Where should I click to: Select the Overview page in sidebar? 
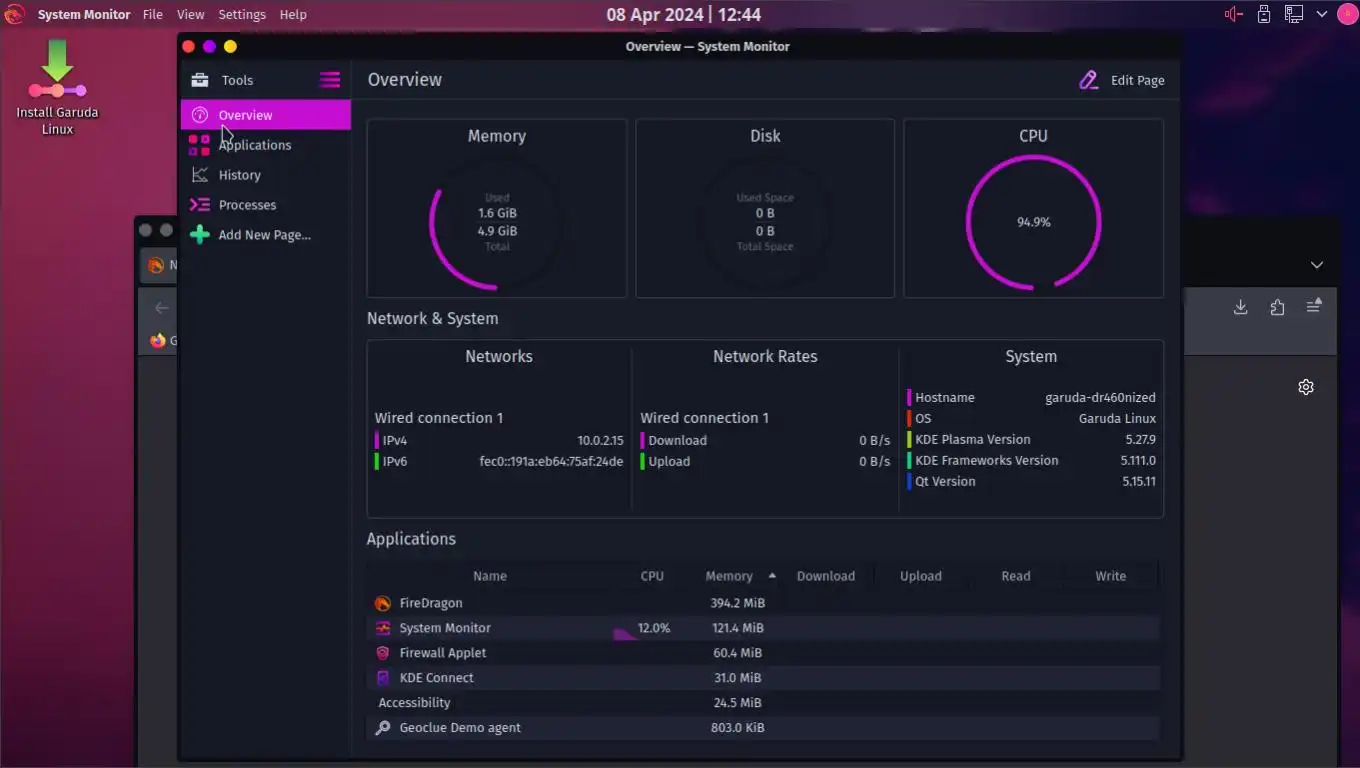pyautogui.click(x=266, y=115)
